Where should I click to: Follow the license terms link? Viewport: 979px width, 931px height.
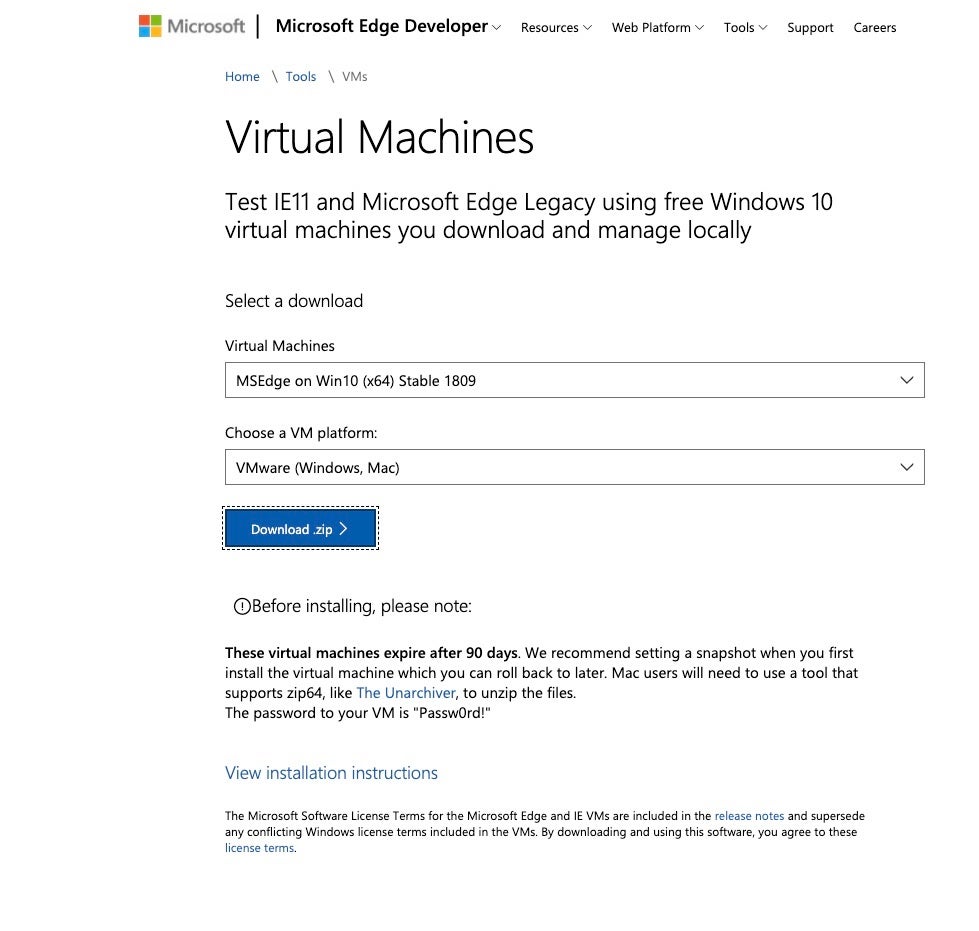point(259,848)
